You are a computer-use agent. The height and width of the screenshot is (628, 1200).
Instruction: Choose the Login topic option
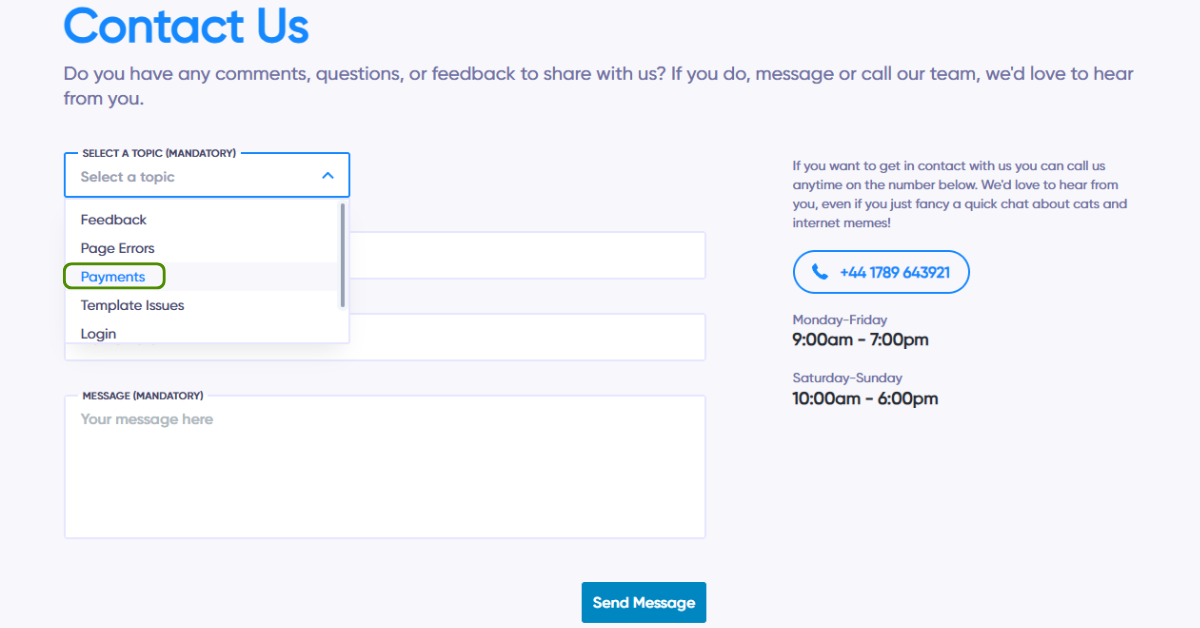98,333
